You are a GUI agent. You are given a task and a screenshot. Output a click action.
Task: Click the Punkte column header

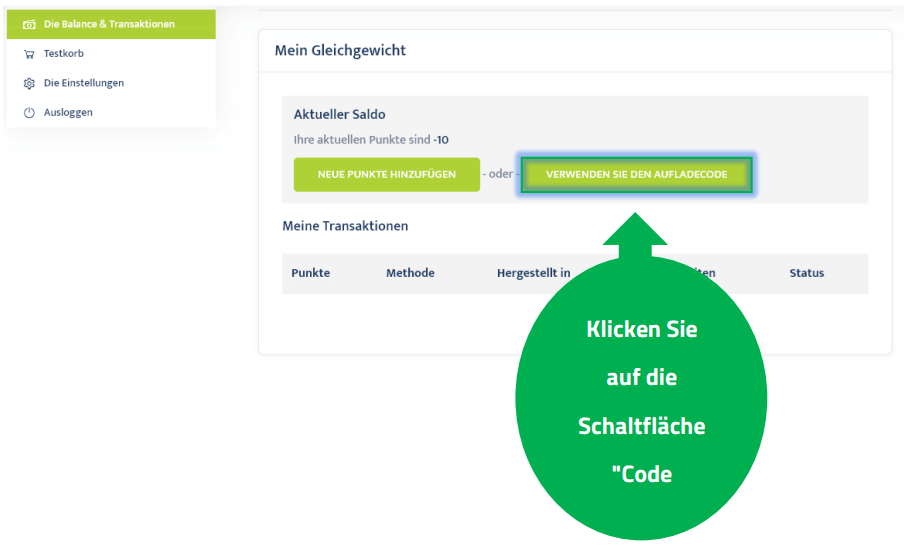pyautogui.click(x=310, y=273)
